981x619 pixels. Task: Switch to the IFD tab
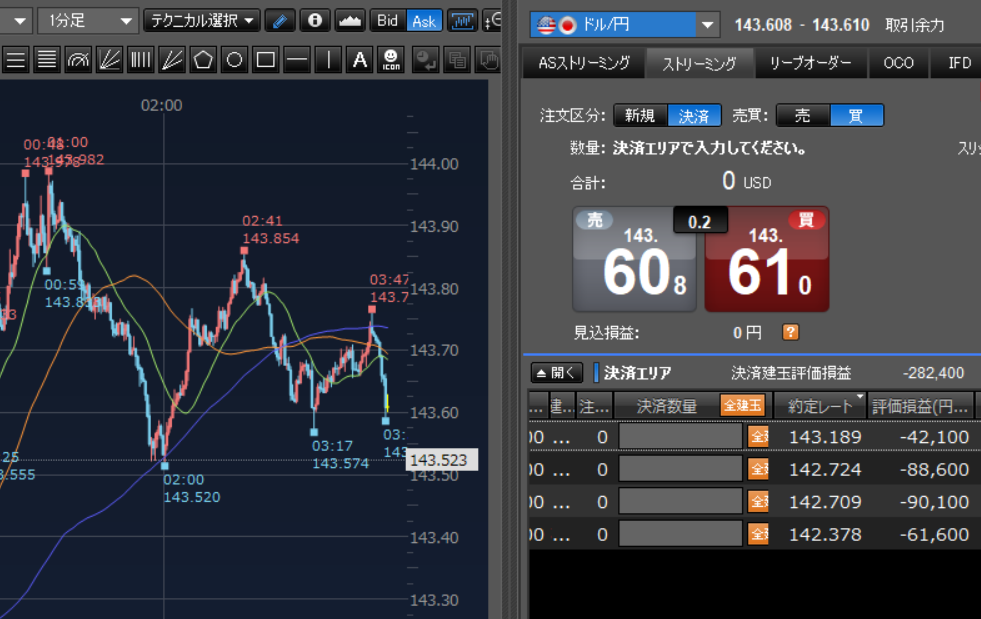[x=956, y=63]
